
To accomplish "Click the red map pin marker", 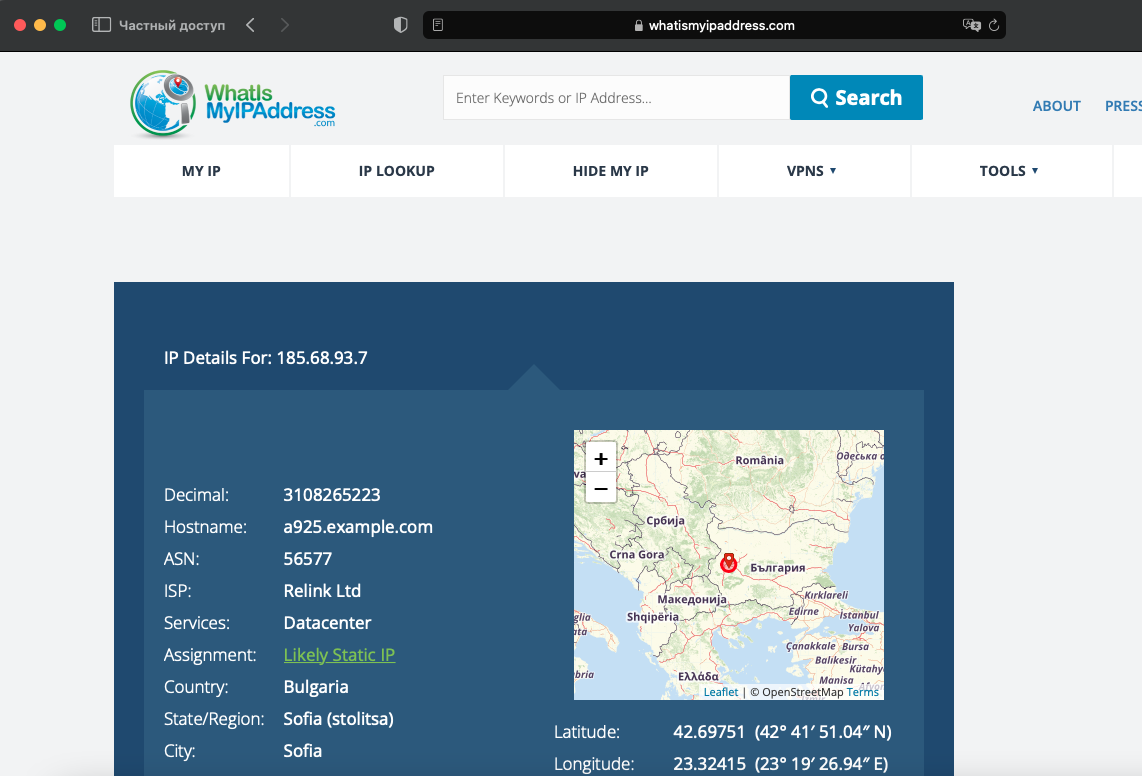I will (729, 564).
